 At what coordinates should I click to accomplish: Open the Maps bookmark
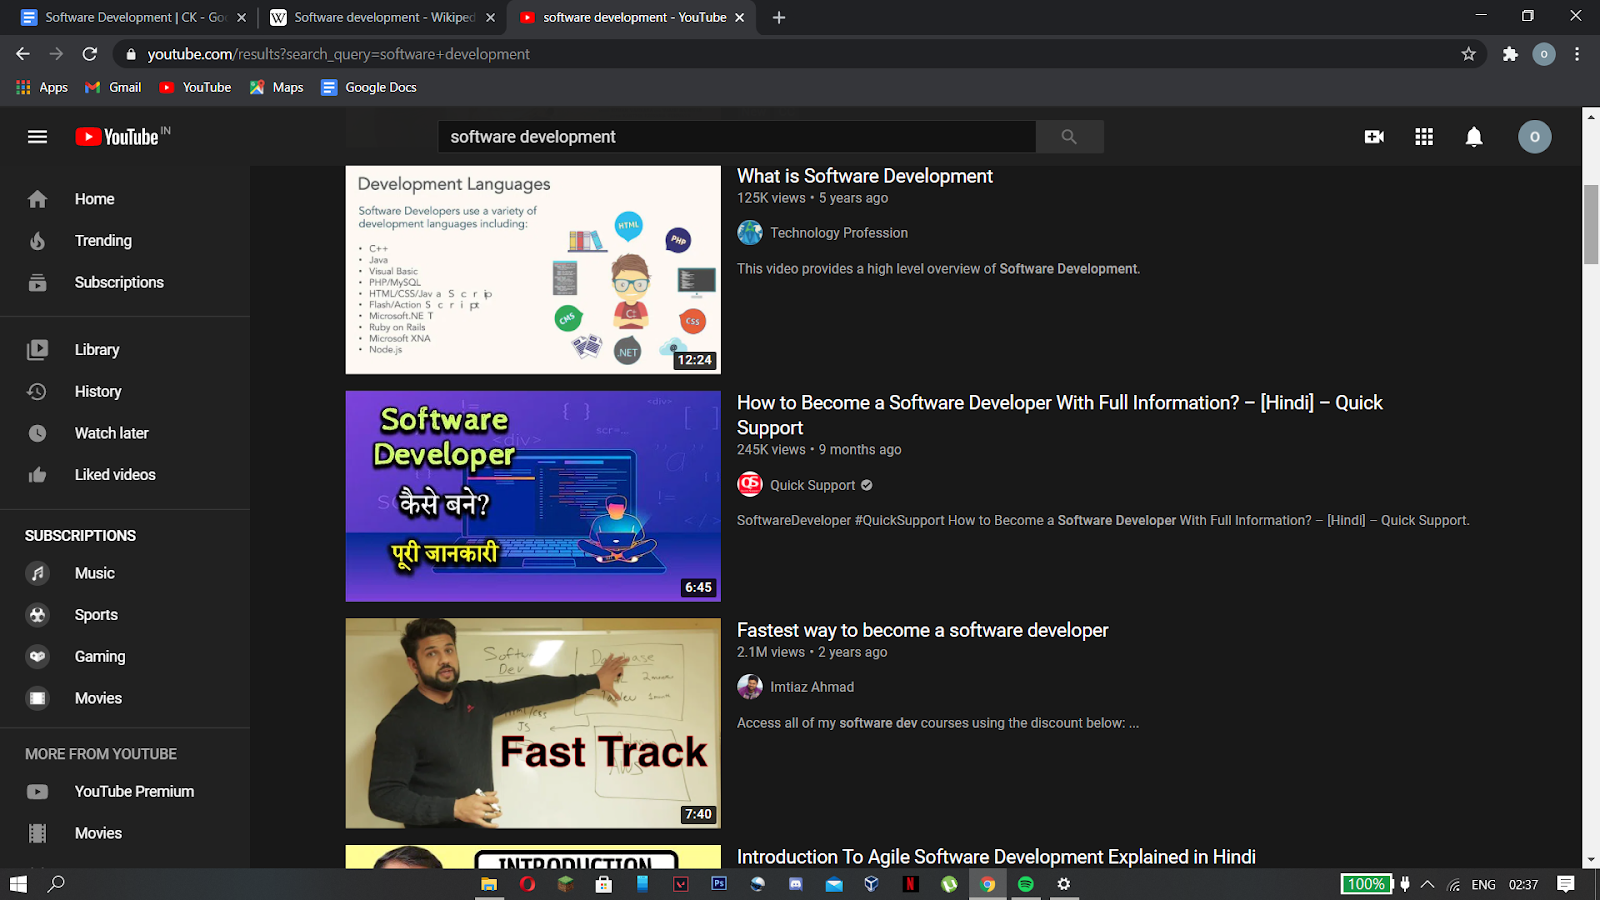276,88
